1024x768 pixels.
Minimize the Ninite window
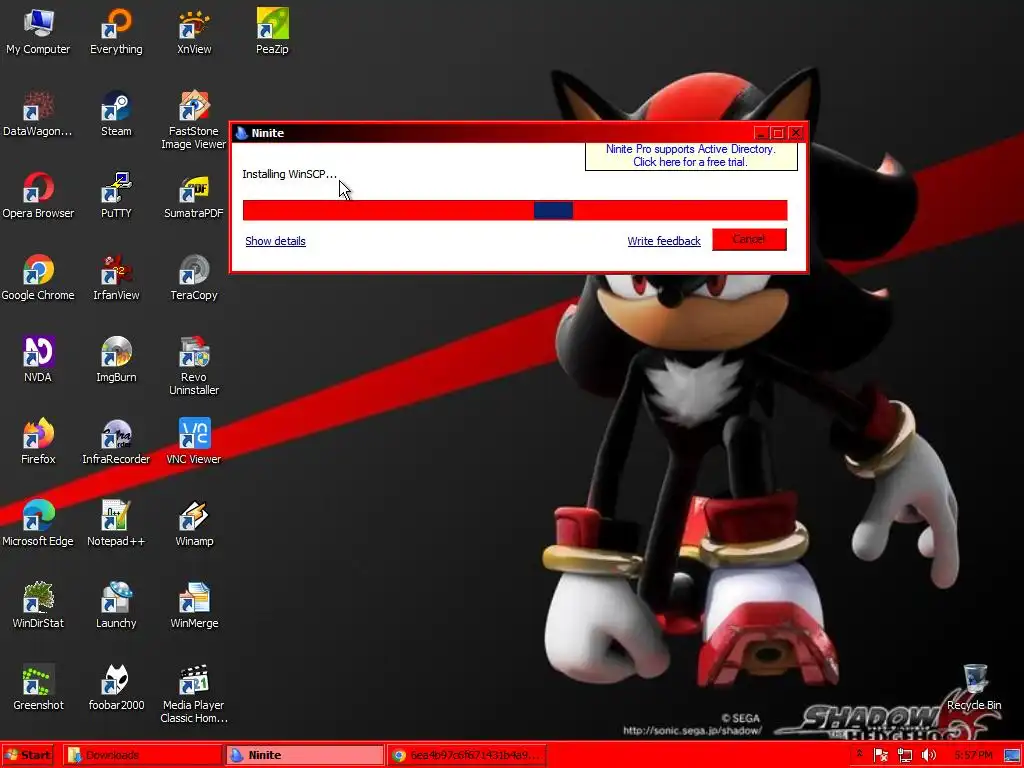[761, 133]
